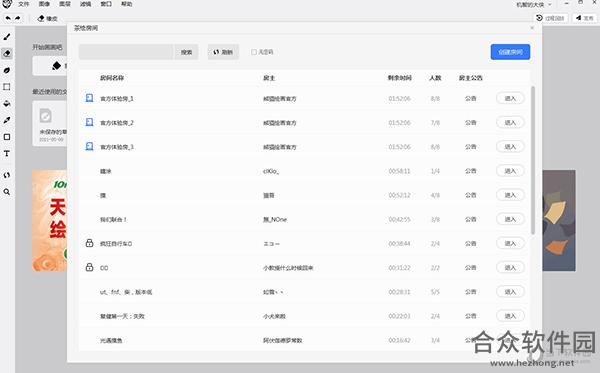The height and width of the screenshot is (373, 600).
Task: Click the blue create room button
Action: pyautogui.click(x=510, y=52)
